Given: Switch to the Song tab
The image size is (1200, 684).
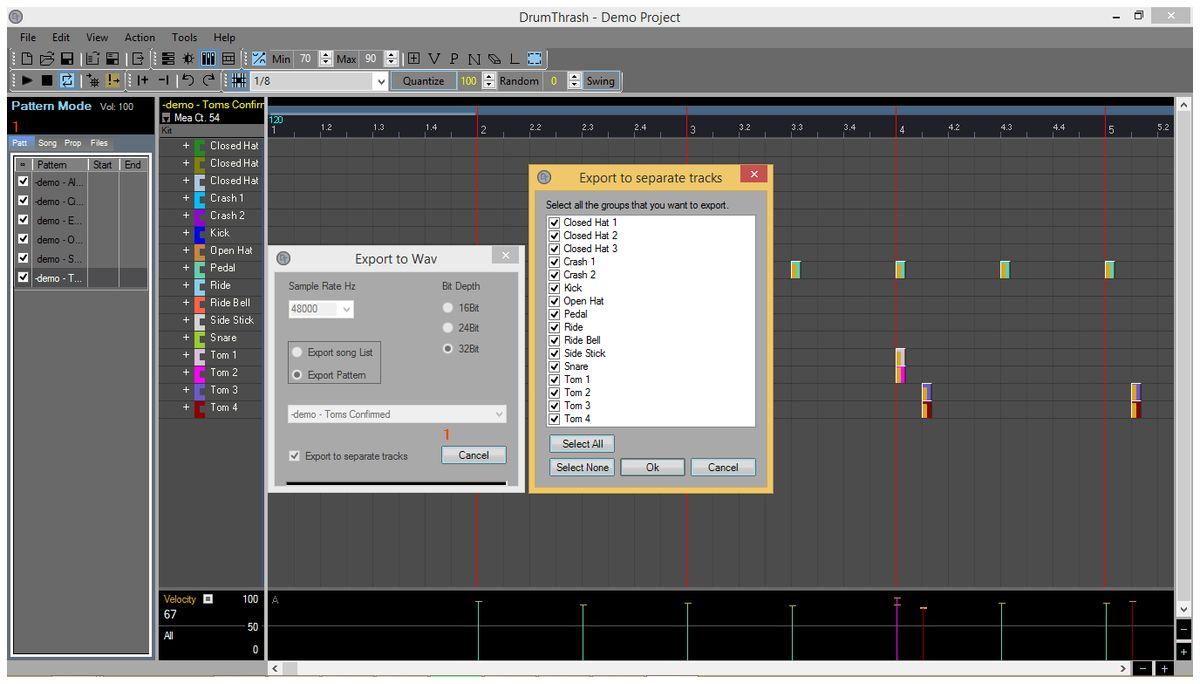Looking at the screenshot, I should pos(48,143).
